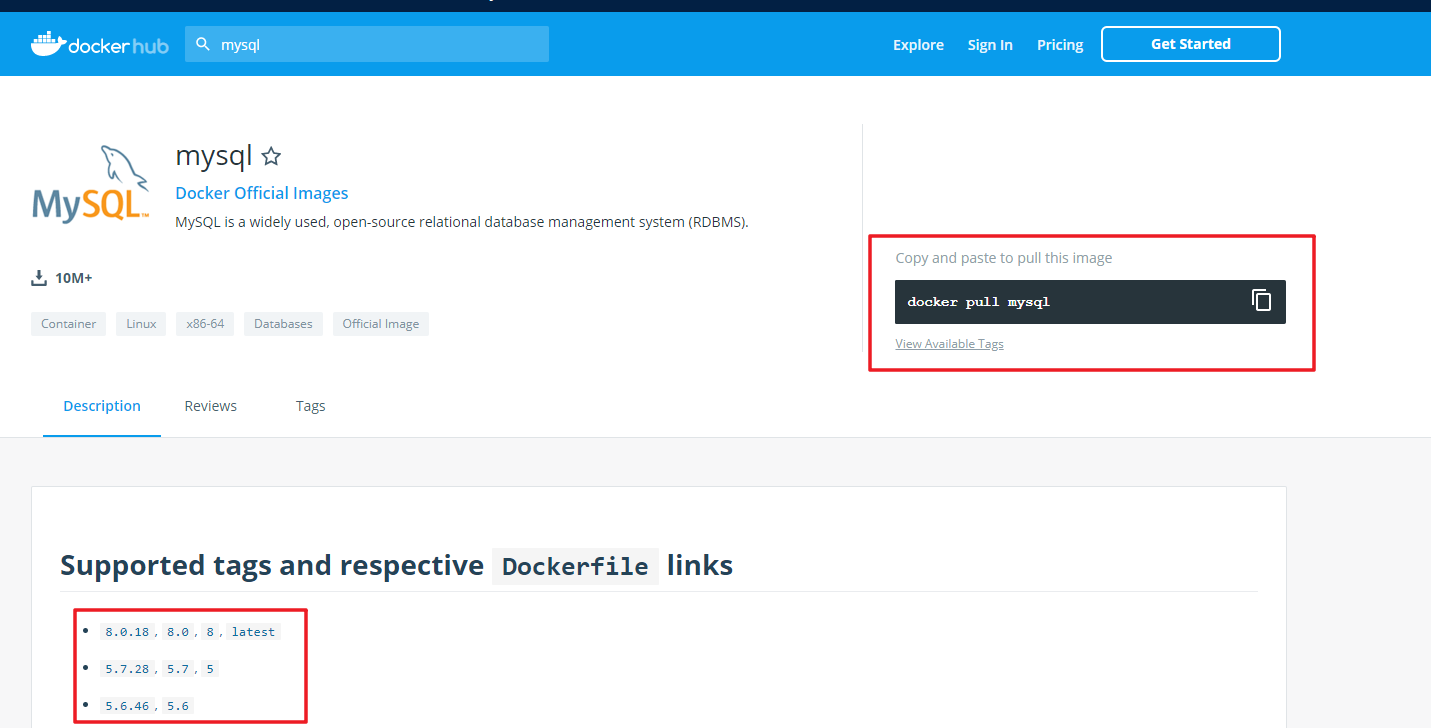1431x728 pixels.
Task: Open the 5.7 tag link
Action: pyautogui.click(x=178, y=669)
